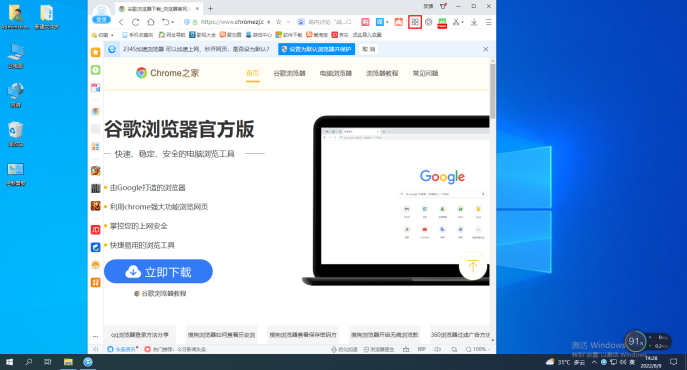The height and width of the screenshot is (370, 687).
Task: Open the green clock sidebar icon
Action: (96, 70)
